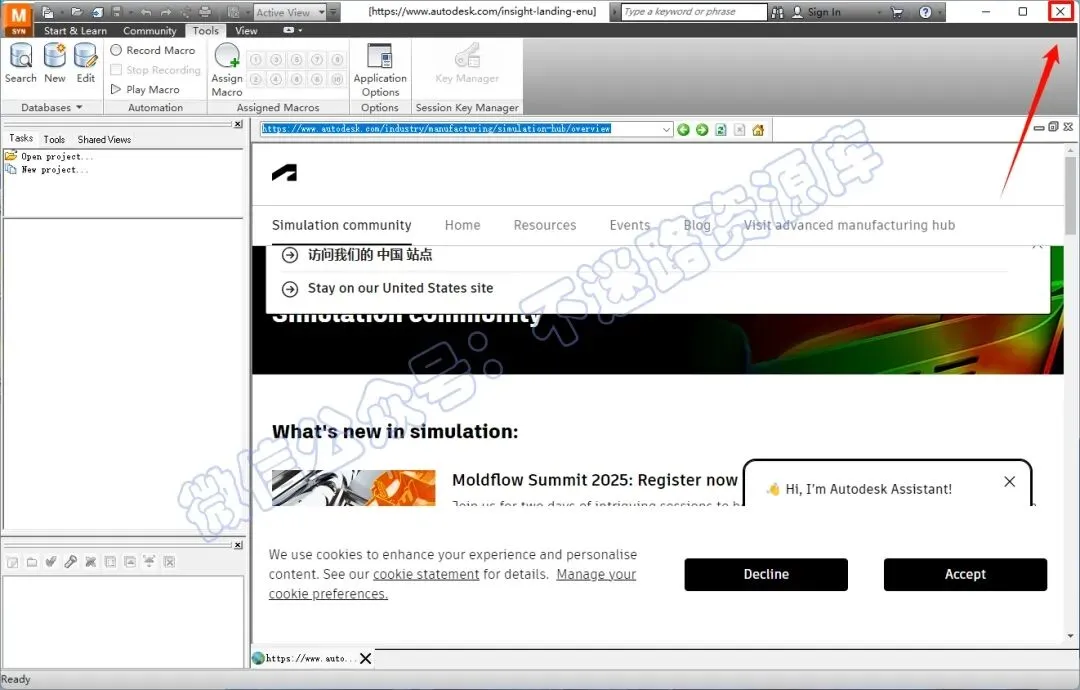
Task: Run Play Macro
Action: click(145, 90)
